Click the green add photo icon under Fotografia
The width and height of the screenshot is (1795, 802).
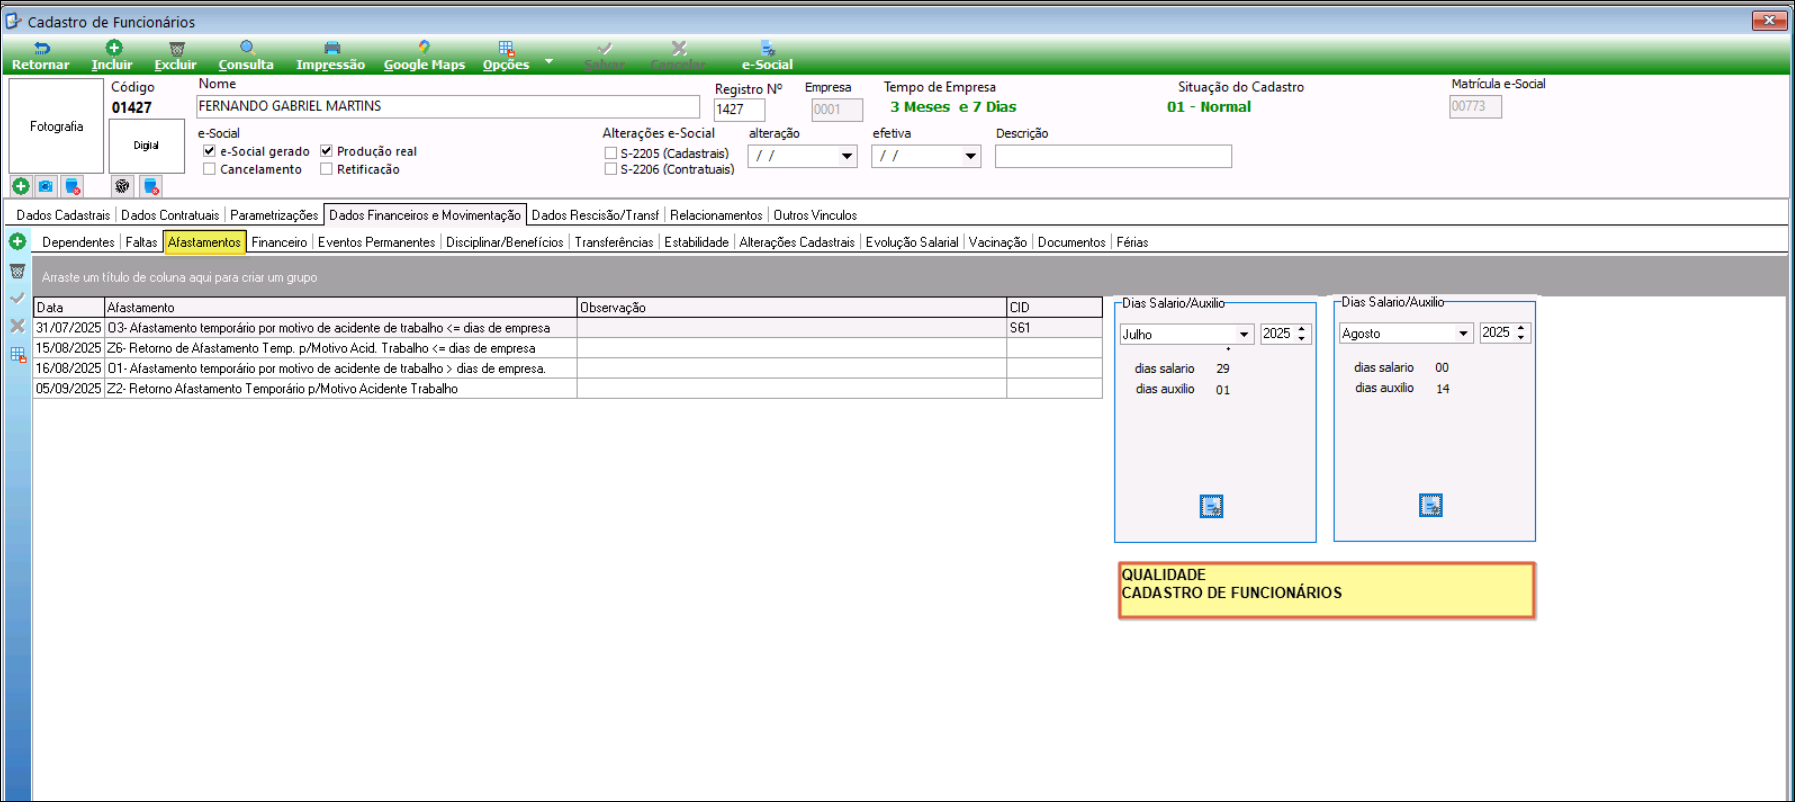(21, 186)
